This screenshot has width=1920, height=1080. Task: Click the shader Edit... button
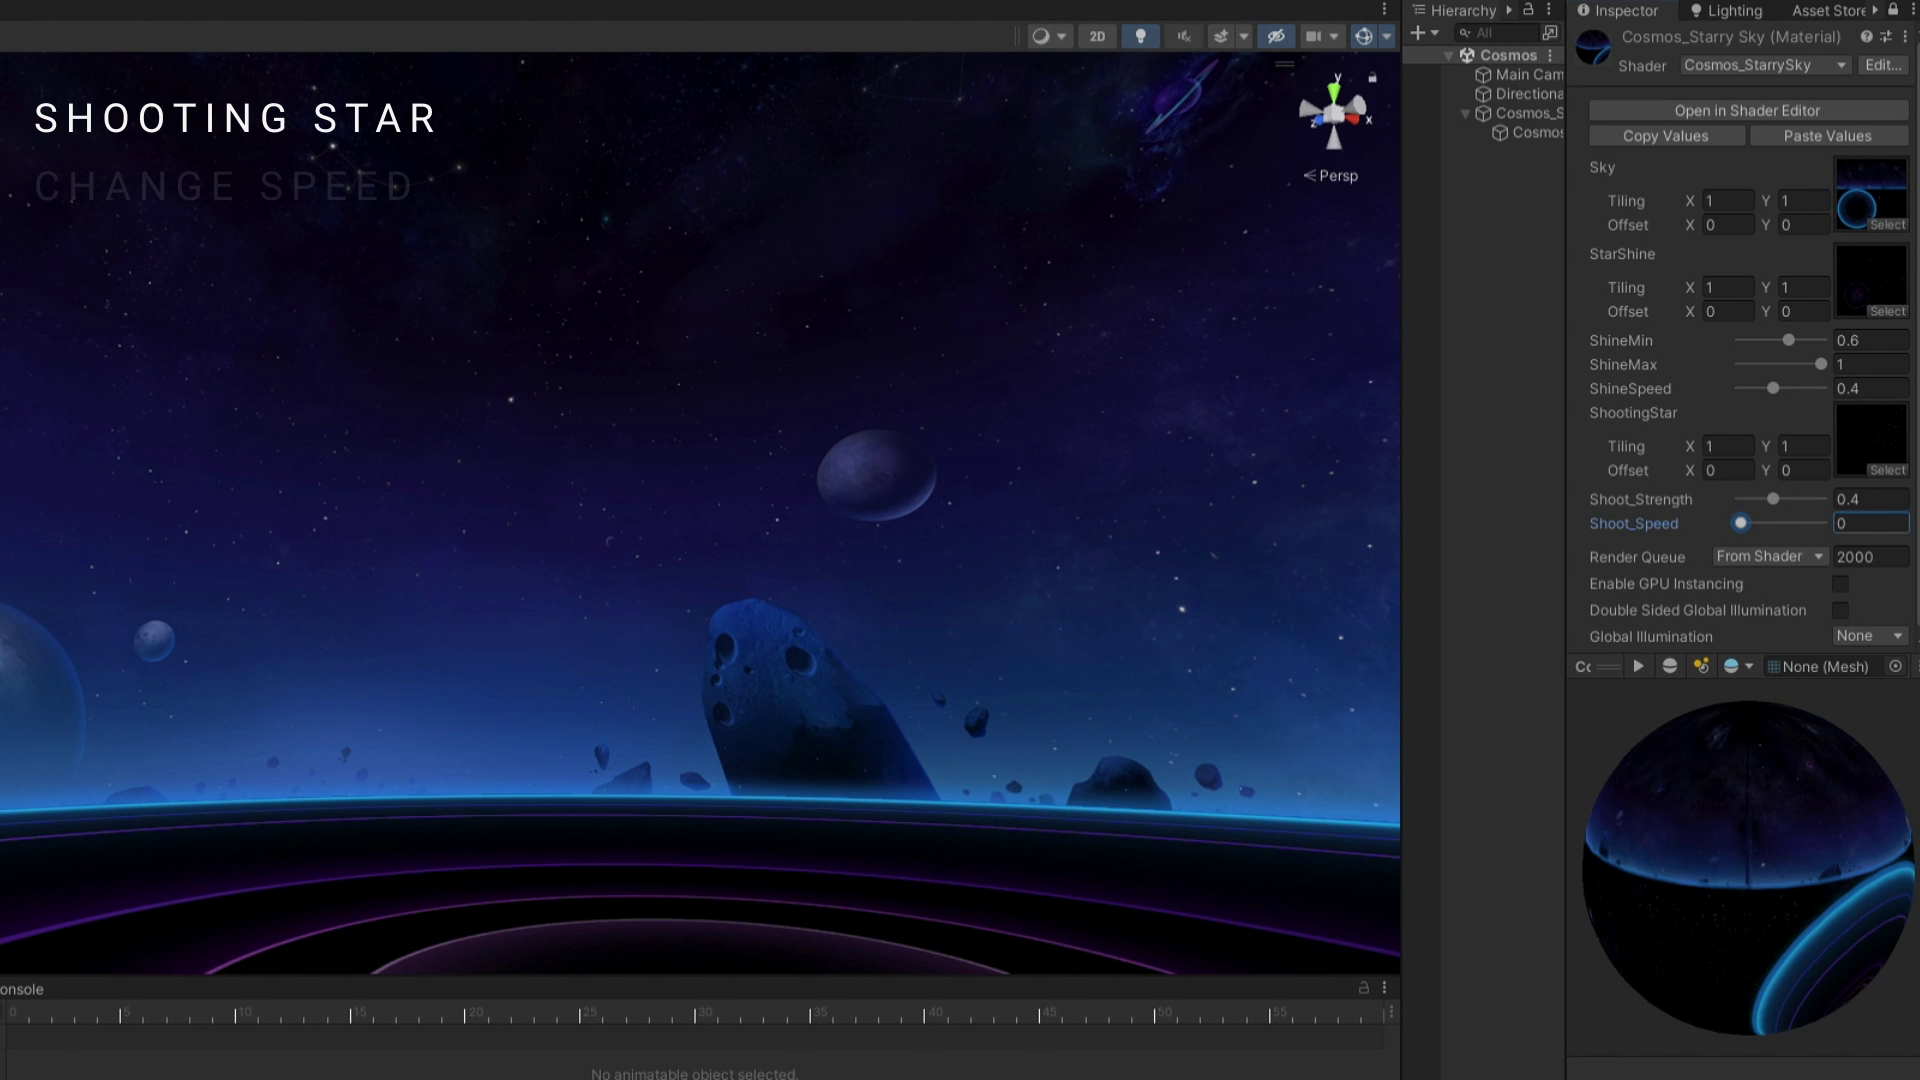[1883, 65]
